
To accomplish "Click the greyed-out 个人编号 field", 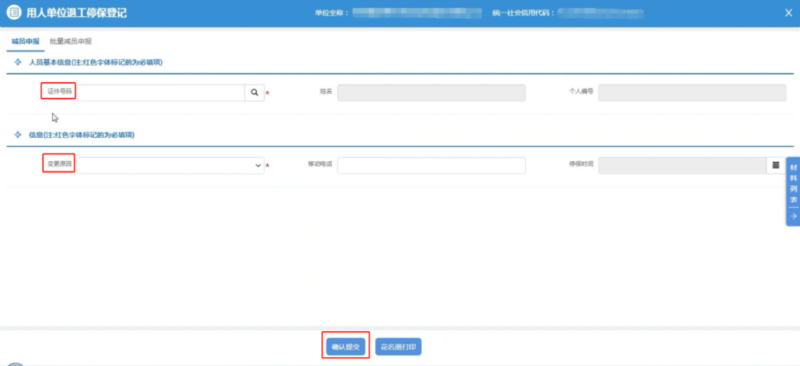I will (x=692, y=92).
